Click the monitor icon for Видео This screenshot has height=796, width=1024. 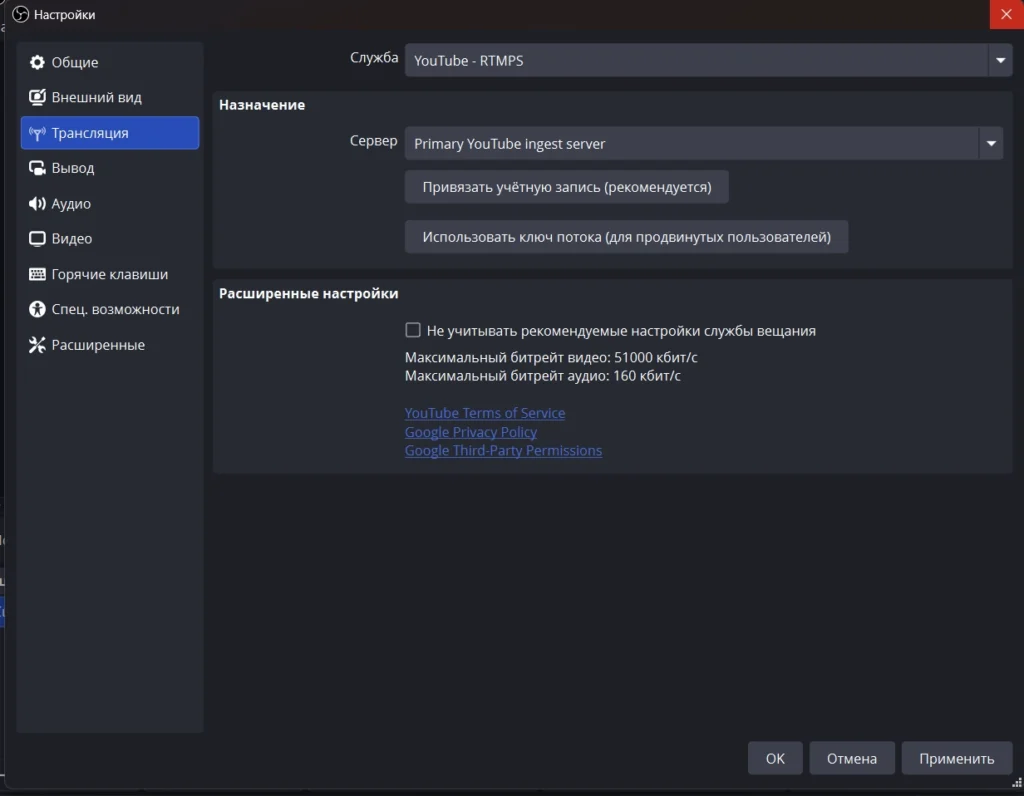(x=37, y=239)
